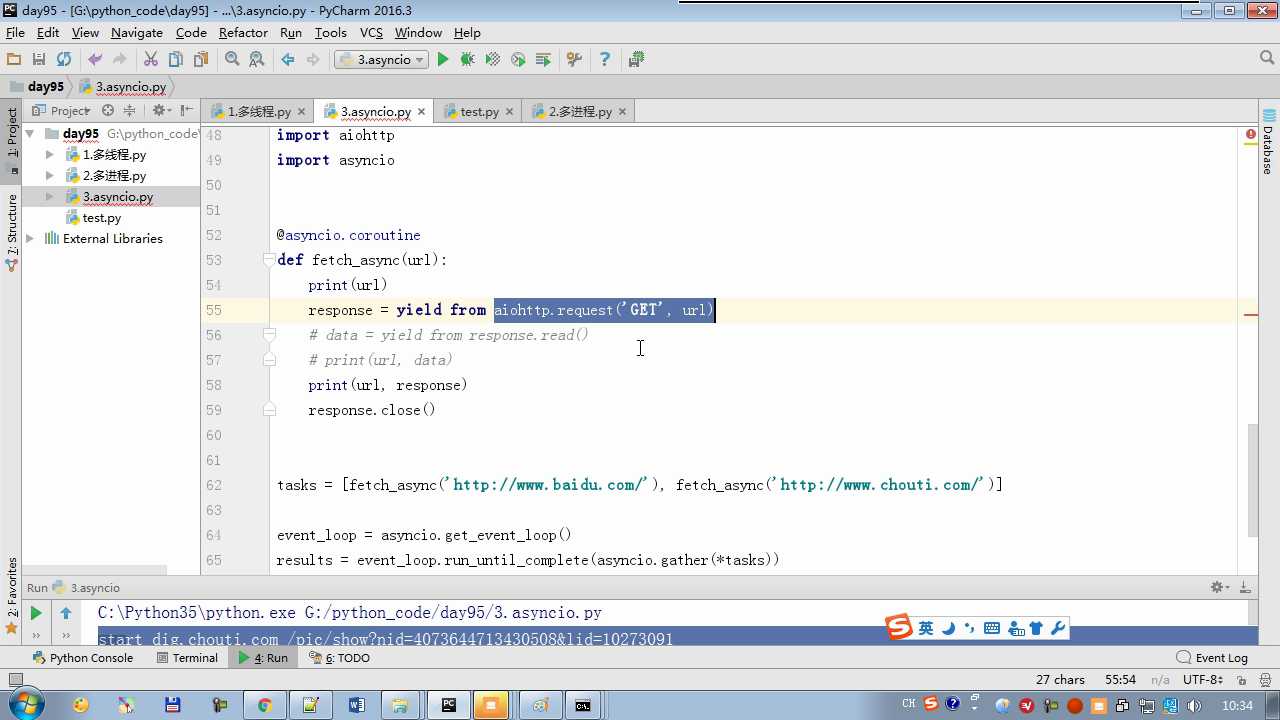Viewport: 1280px width, 720px height.
Task: Open the 3.asyncio run configuration dropdown
Action: [381, 60]
